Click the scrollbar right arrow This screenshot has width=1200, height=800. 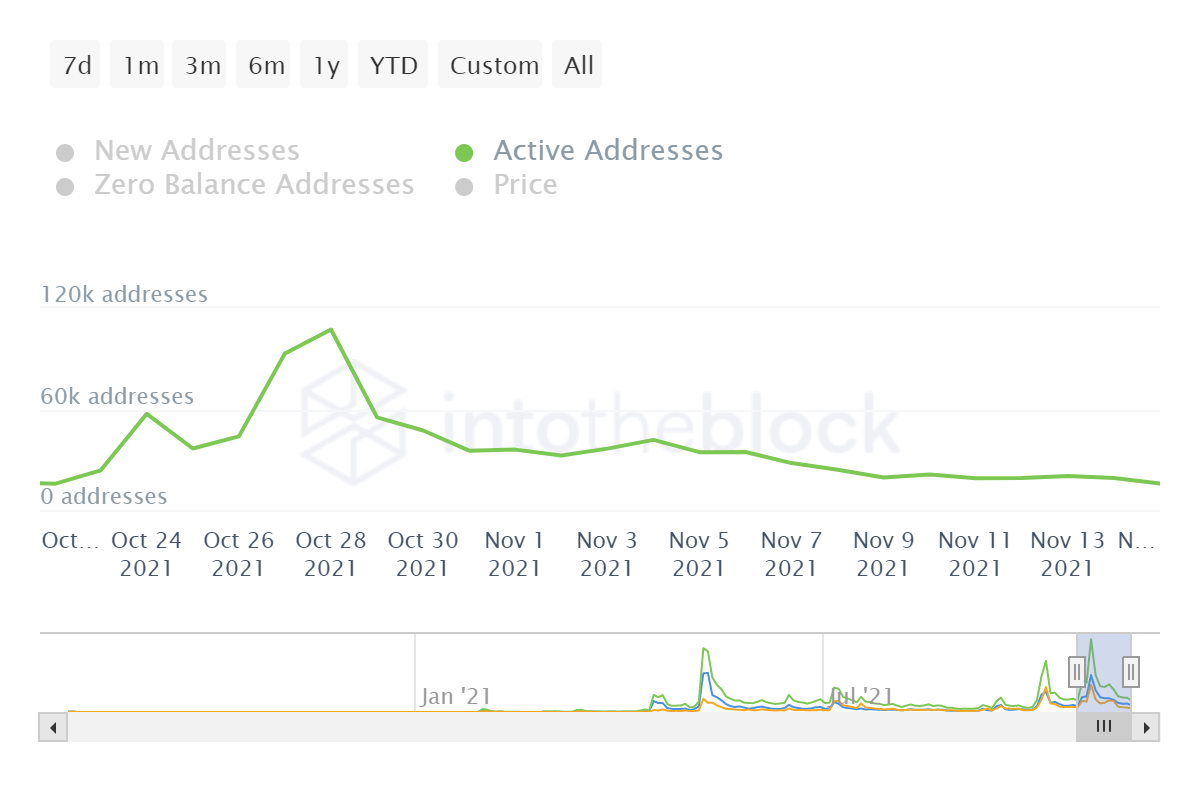[x=1147, y=727]
